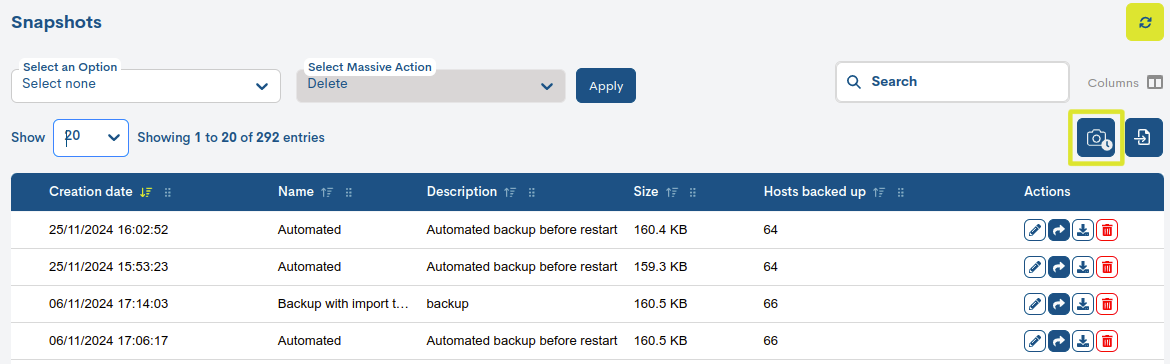Restore the 17:14:03 snapshot
This screenshot has height=364, width=1170.
1058,304
